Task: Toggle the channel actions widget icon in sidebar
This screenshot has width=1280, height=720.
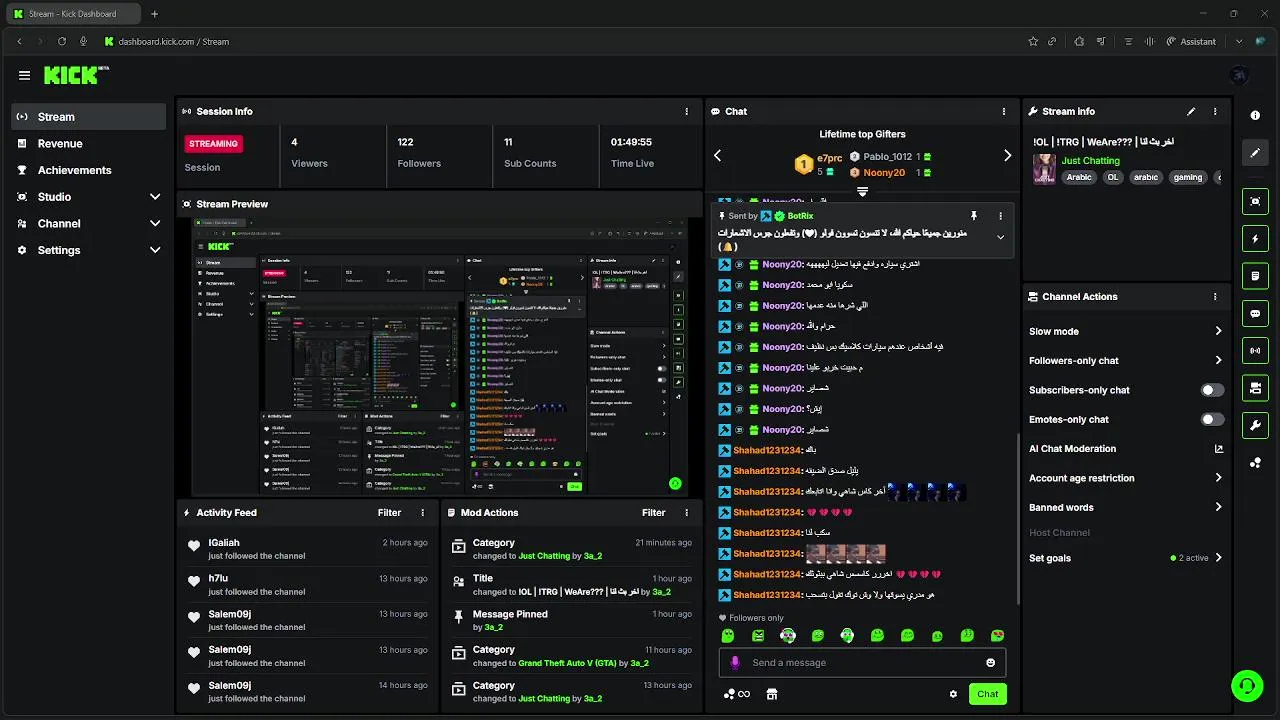Action: (1255, 388)
